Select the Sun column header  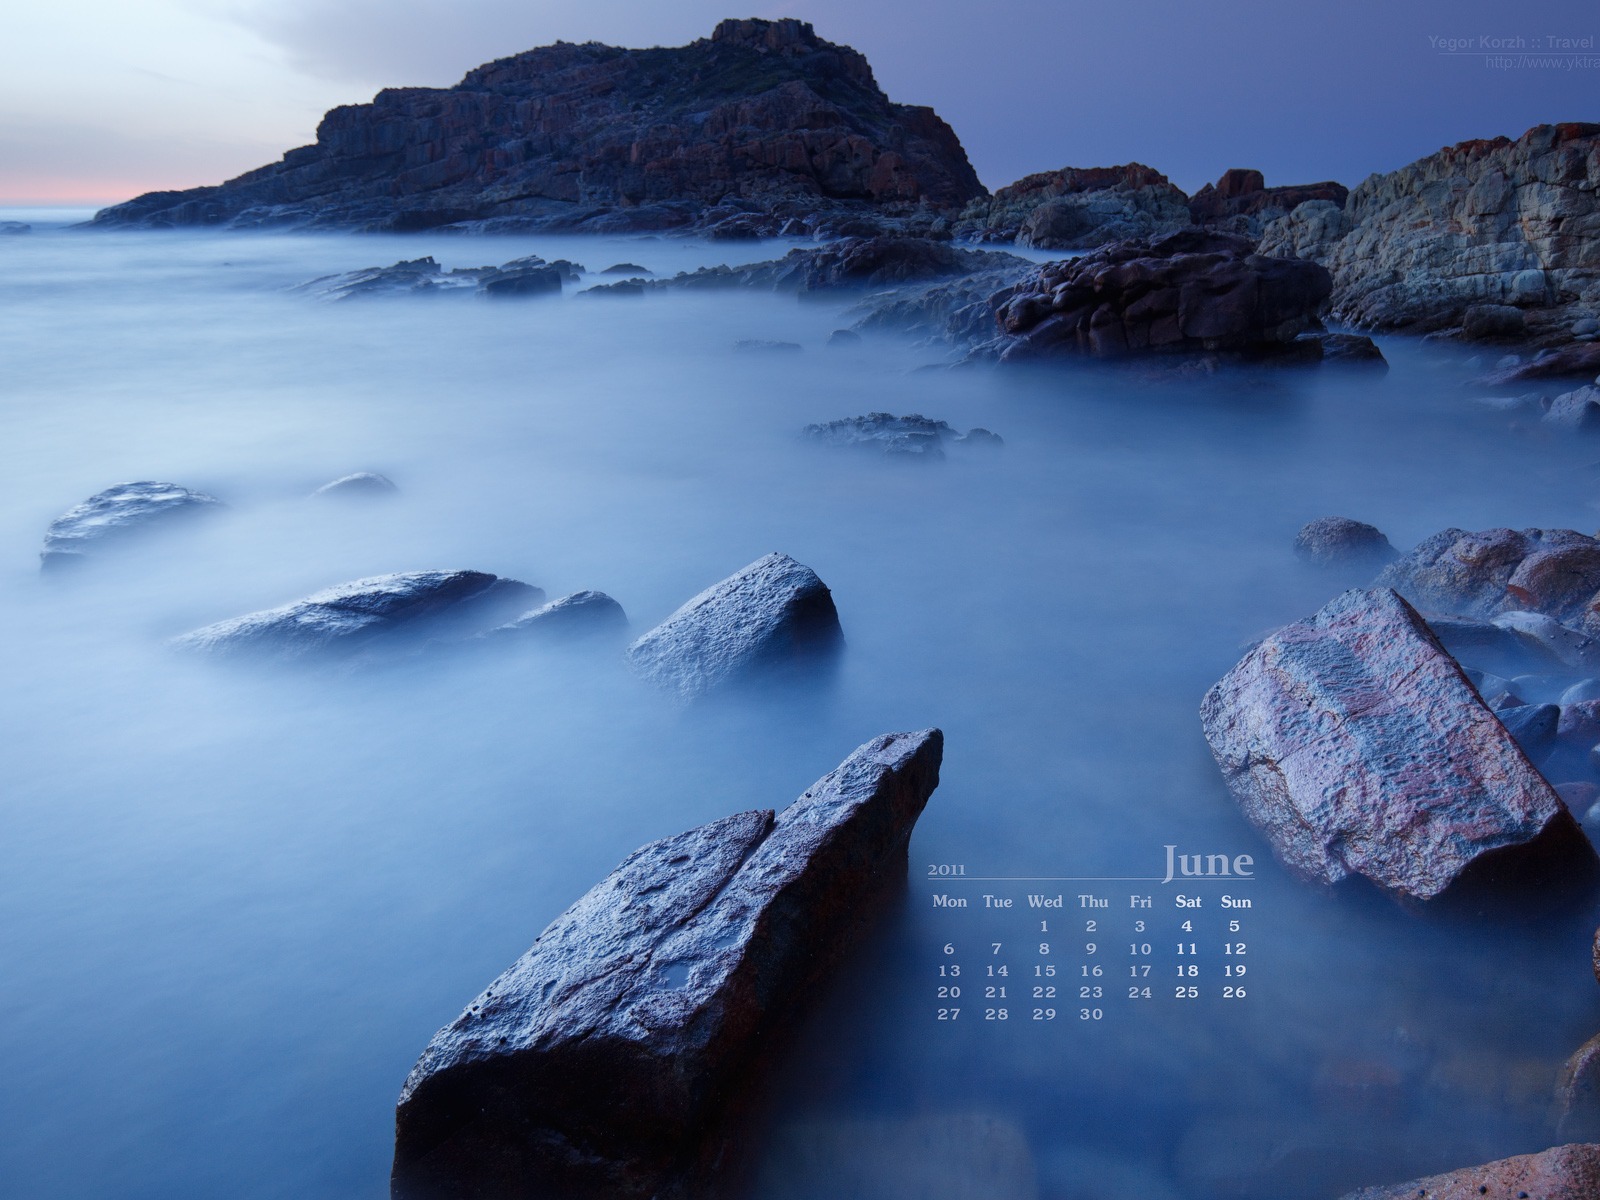(1235, 901)
